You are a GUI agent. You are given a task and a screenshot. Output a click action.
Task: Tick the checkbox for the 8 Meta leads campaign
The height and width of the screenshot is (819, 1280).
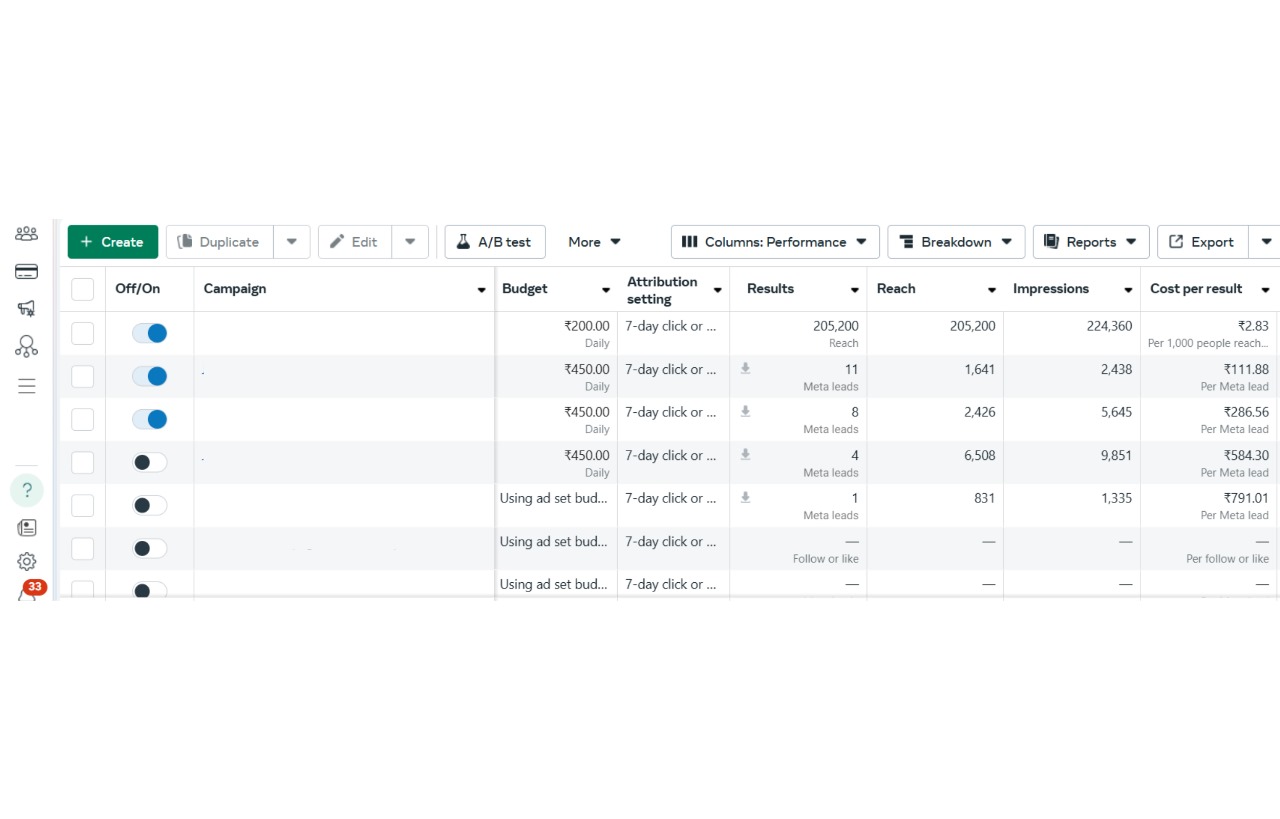(83, 419)
